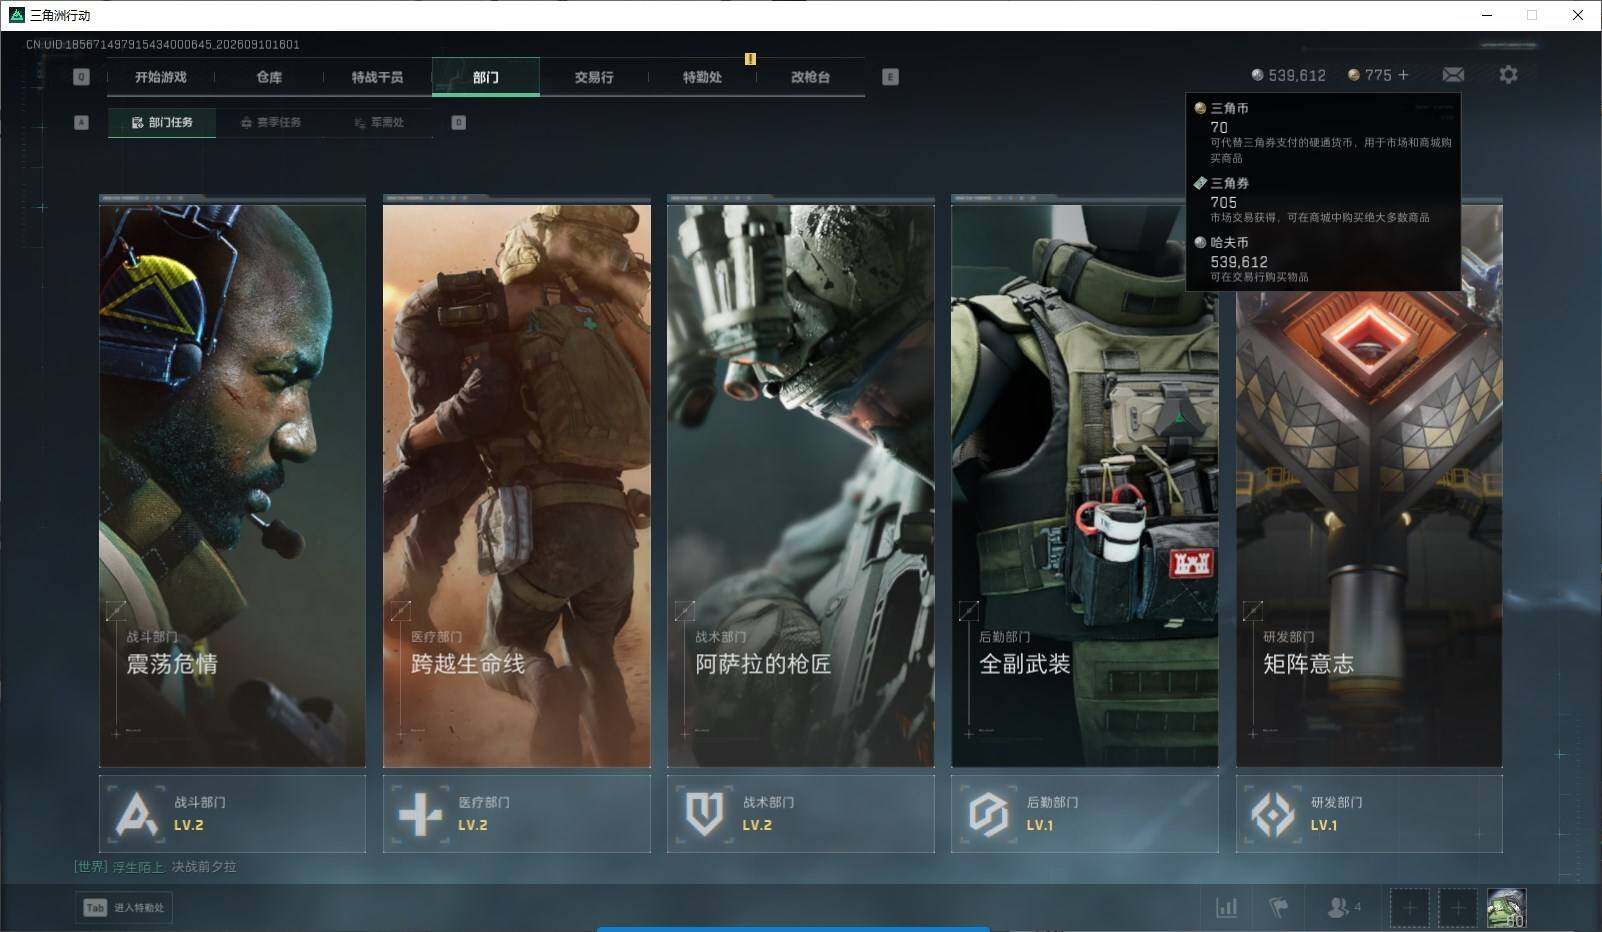The height and width of the screenshot is (932, 1602).
Task: Click the plus icon beside 775
Action: pos(1403,75)
